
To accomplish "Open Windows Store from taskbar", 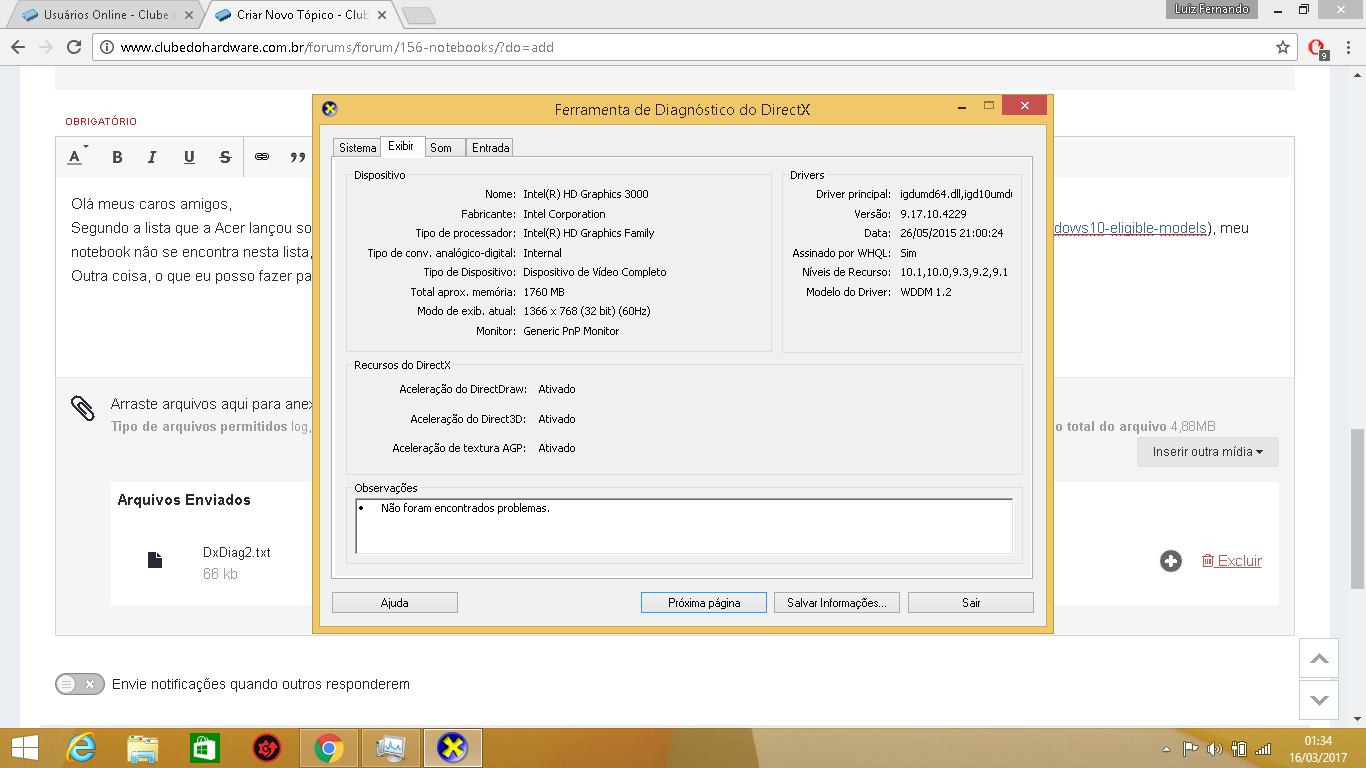I will 204,747.
